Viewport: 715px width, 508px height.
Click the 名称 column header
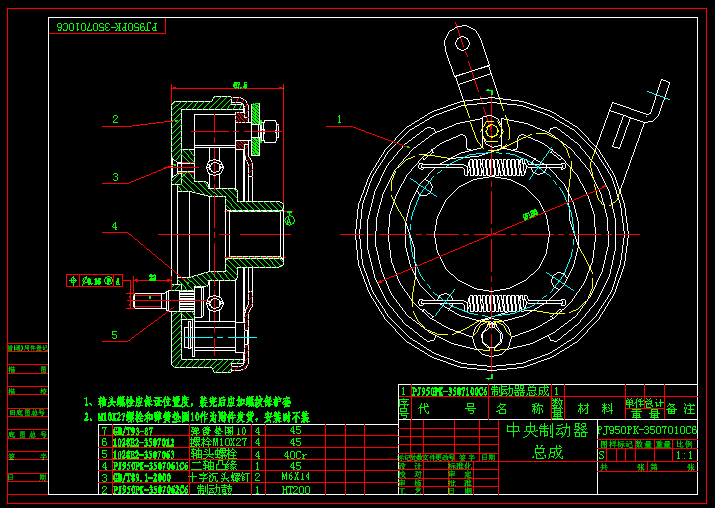(519, 409)
